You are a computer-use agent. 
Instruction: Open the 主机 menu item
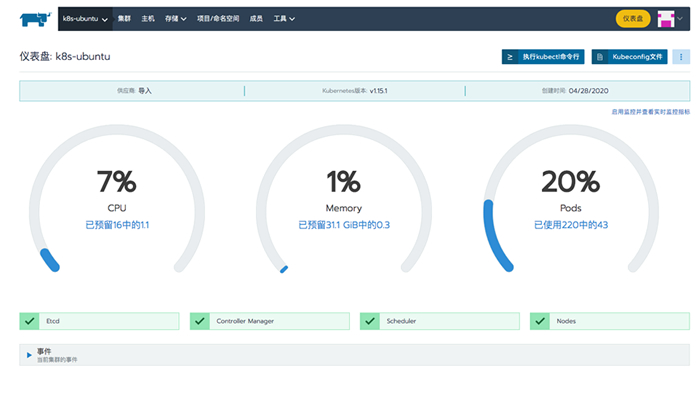(148, 19)
